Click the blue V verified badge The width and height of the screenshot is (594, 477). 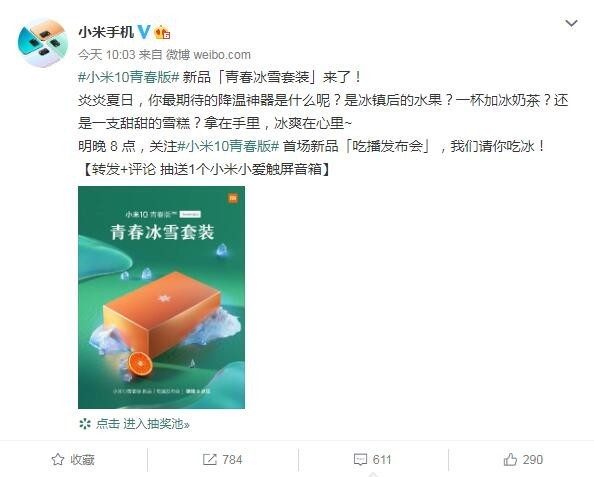[x=144, y=33]
